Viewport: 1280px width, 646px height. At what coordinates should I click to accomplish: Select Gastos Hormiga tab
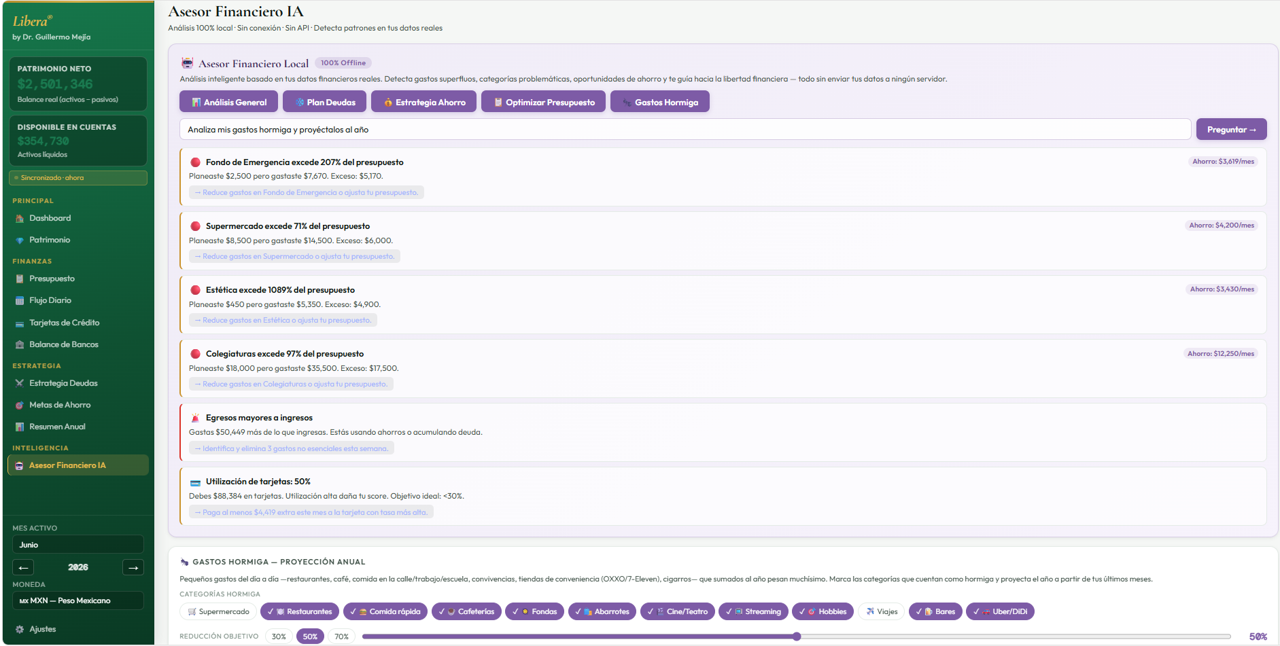tap(660, 102)
